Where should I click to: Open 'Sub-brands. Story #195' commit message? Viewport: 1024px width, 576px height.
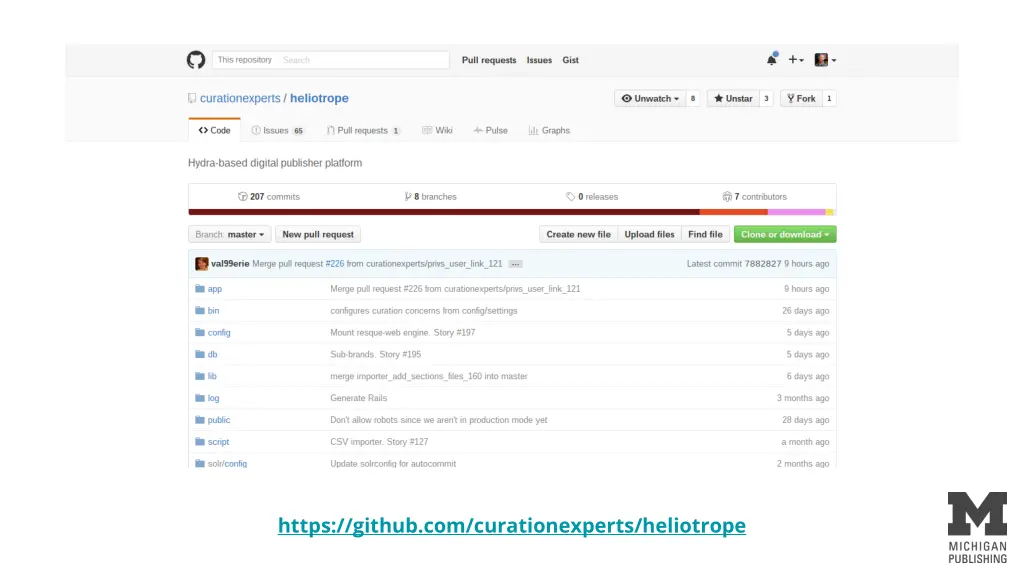(376, 355)
